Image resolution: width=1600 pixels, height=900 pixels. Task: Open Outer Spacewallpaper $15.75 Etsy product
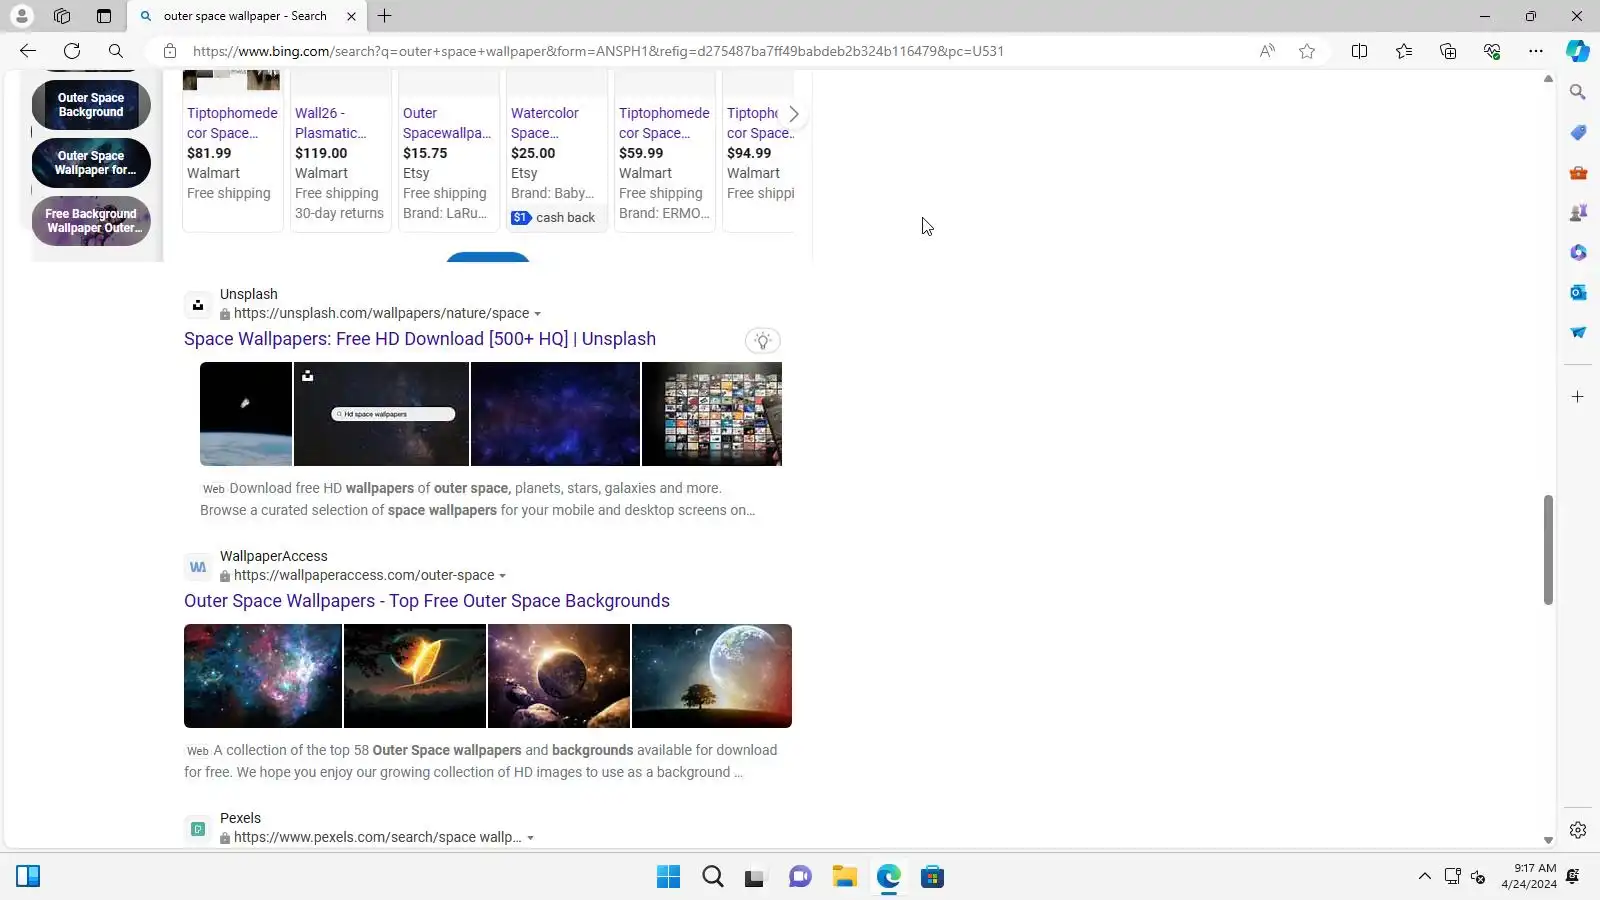pyautogui.click(x=447, y=123)
